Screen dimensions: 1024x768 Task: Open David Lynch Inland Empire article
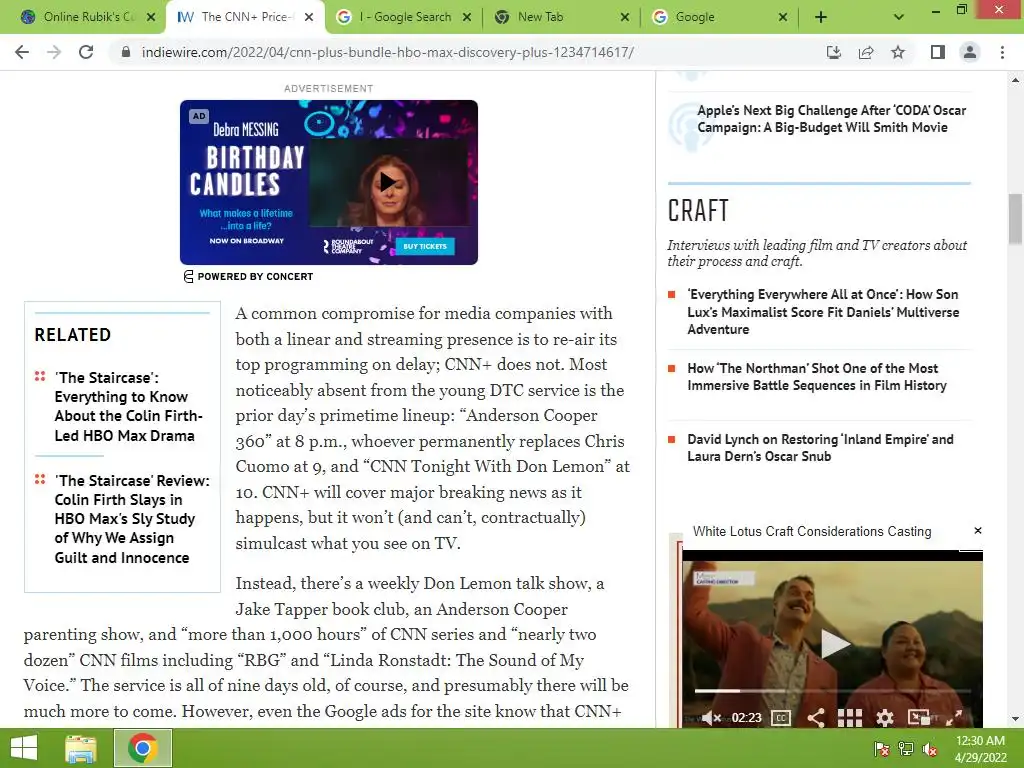point(820,447)
